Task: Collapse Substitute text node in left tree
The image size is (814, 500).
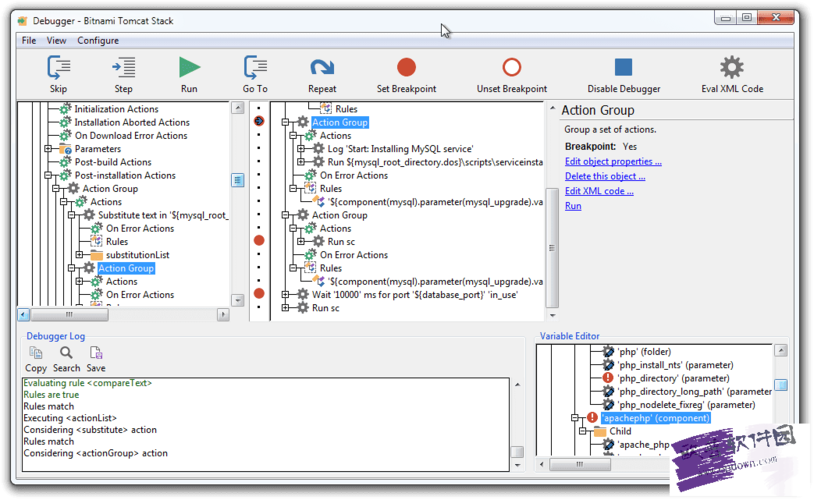Action: 72,215
